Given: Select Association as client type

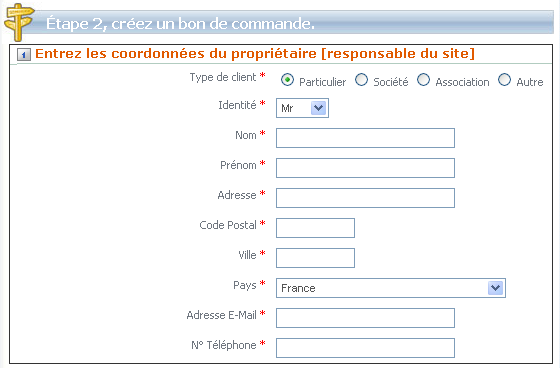Looking at the screenshot, I should 423,80.
